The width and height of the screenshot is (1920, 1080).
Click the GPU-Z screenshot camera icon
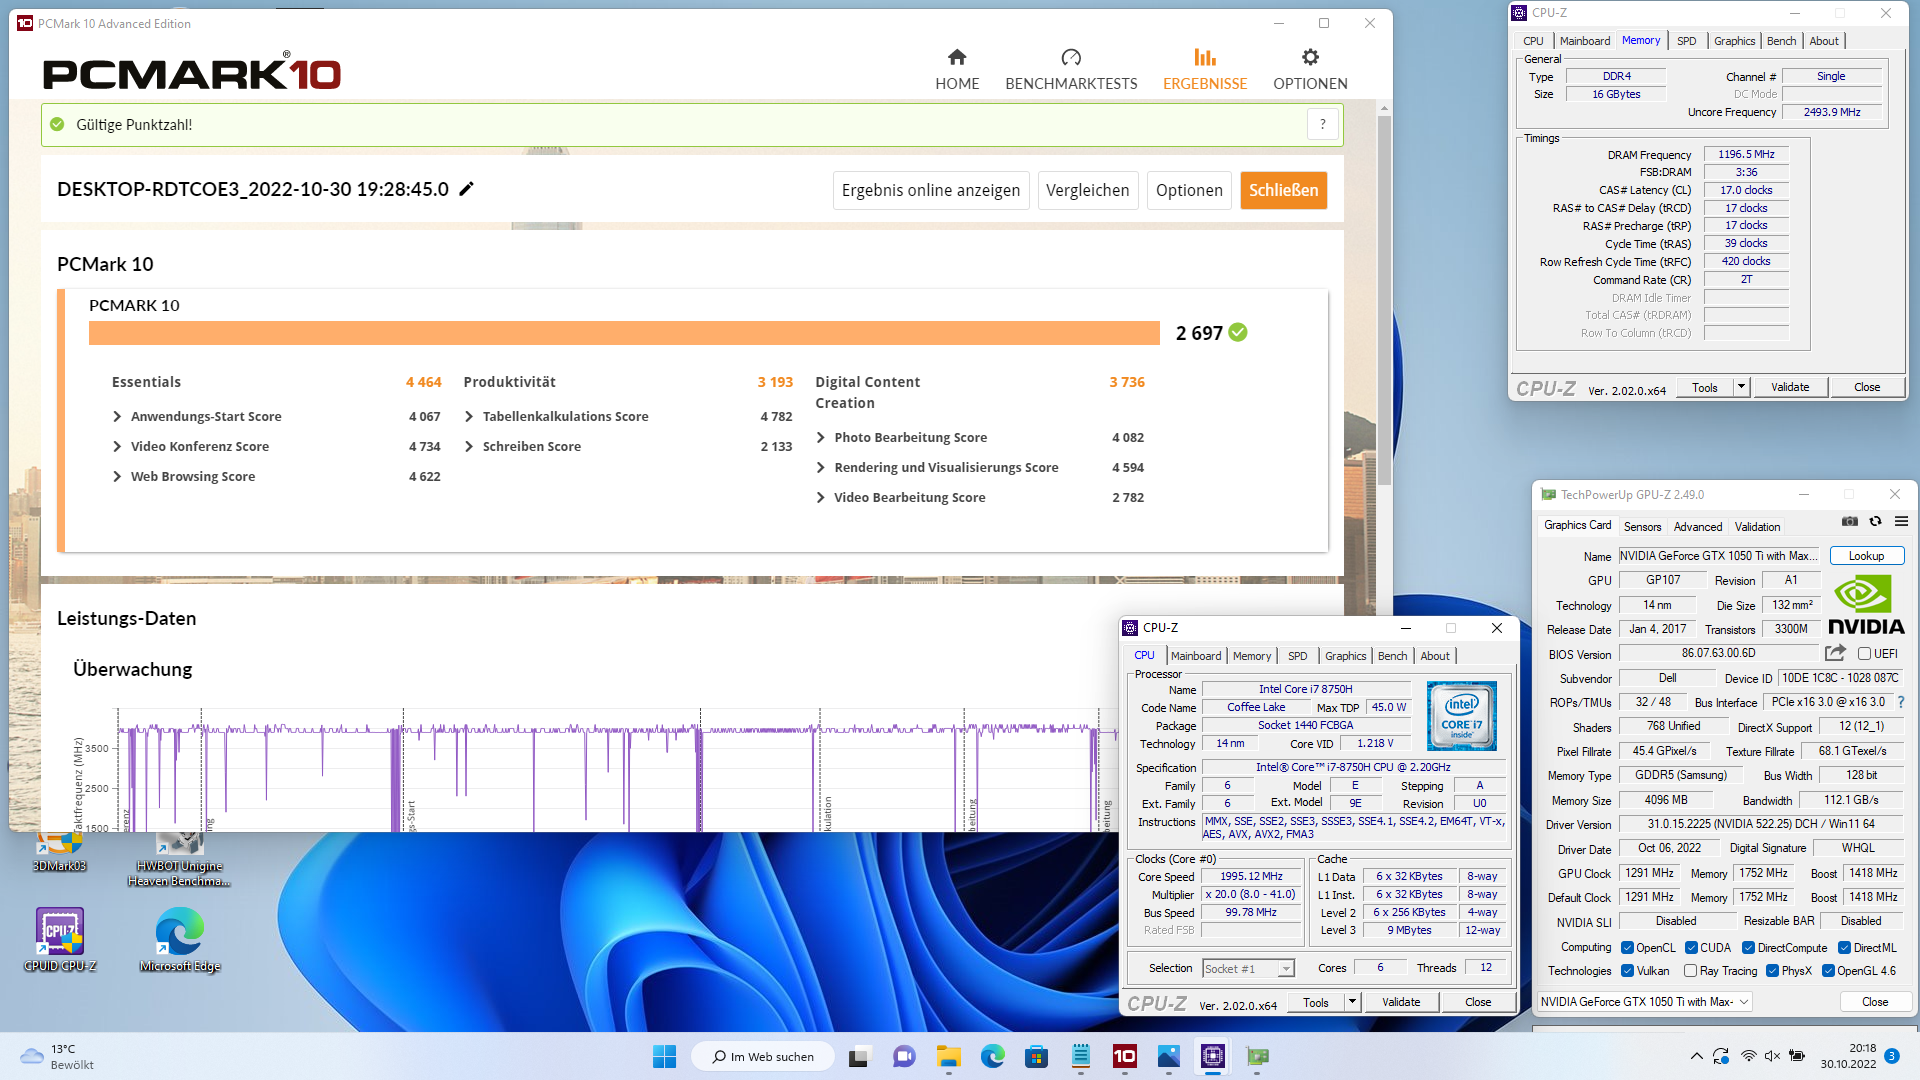pos(1850,522)
